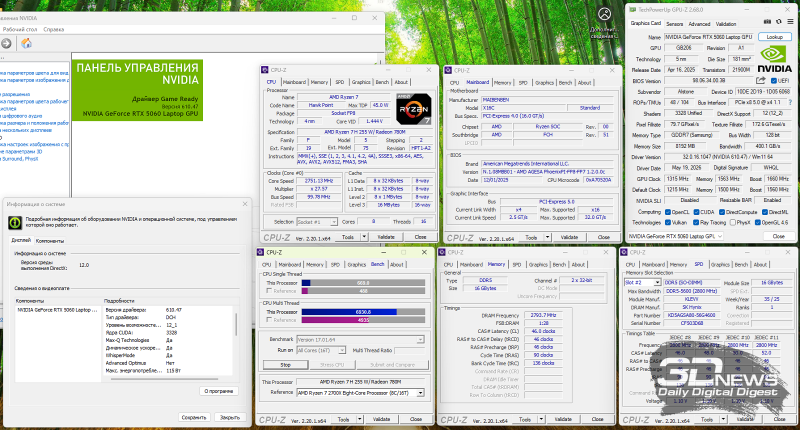Click the NVIDIA logo in GPU-Z

point(774,60)
